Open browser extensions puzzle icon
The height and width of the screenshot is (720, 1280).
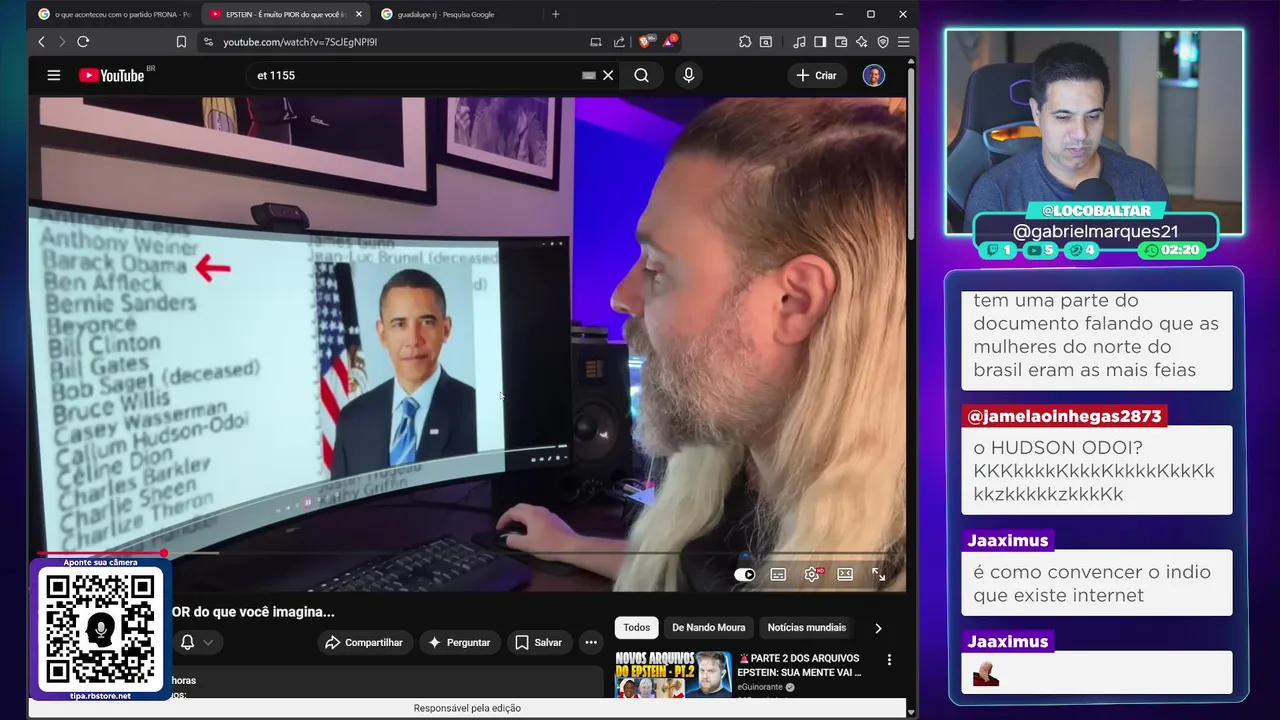pos(745,42)
